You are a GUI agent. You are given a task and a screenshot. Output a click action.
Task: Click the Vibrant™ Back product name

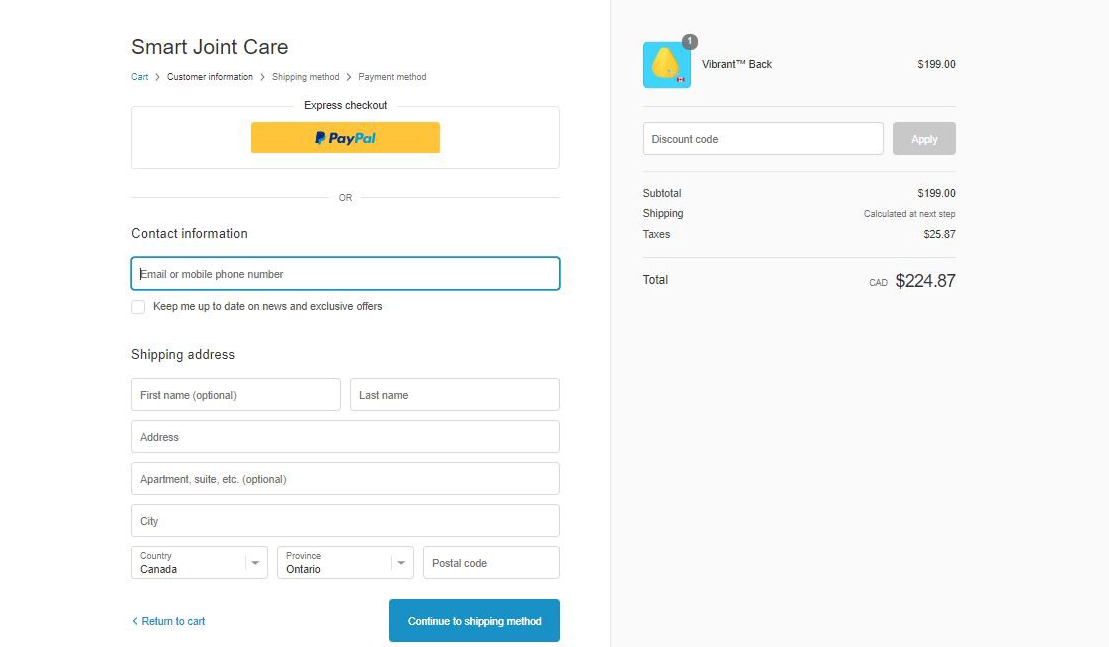(737, 64)
